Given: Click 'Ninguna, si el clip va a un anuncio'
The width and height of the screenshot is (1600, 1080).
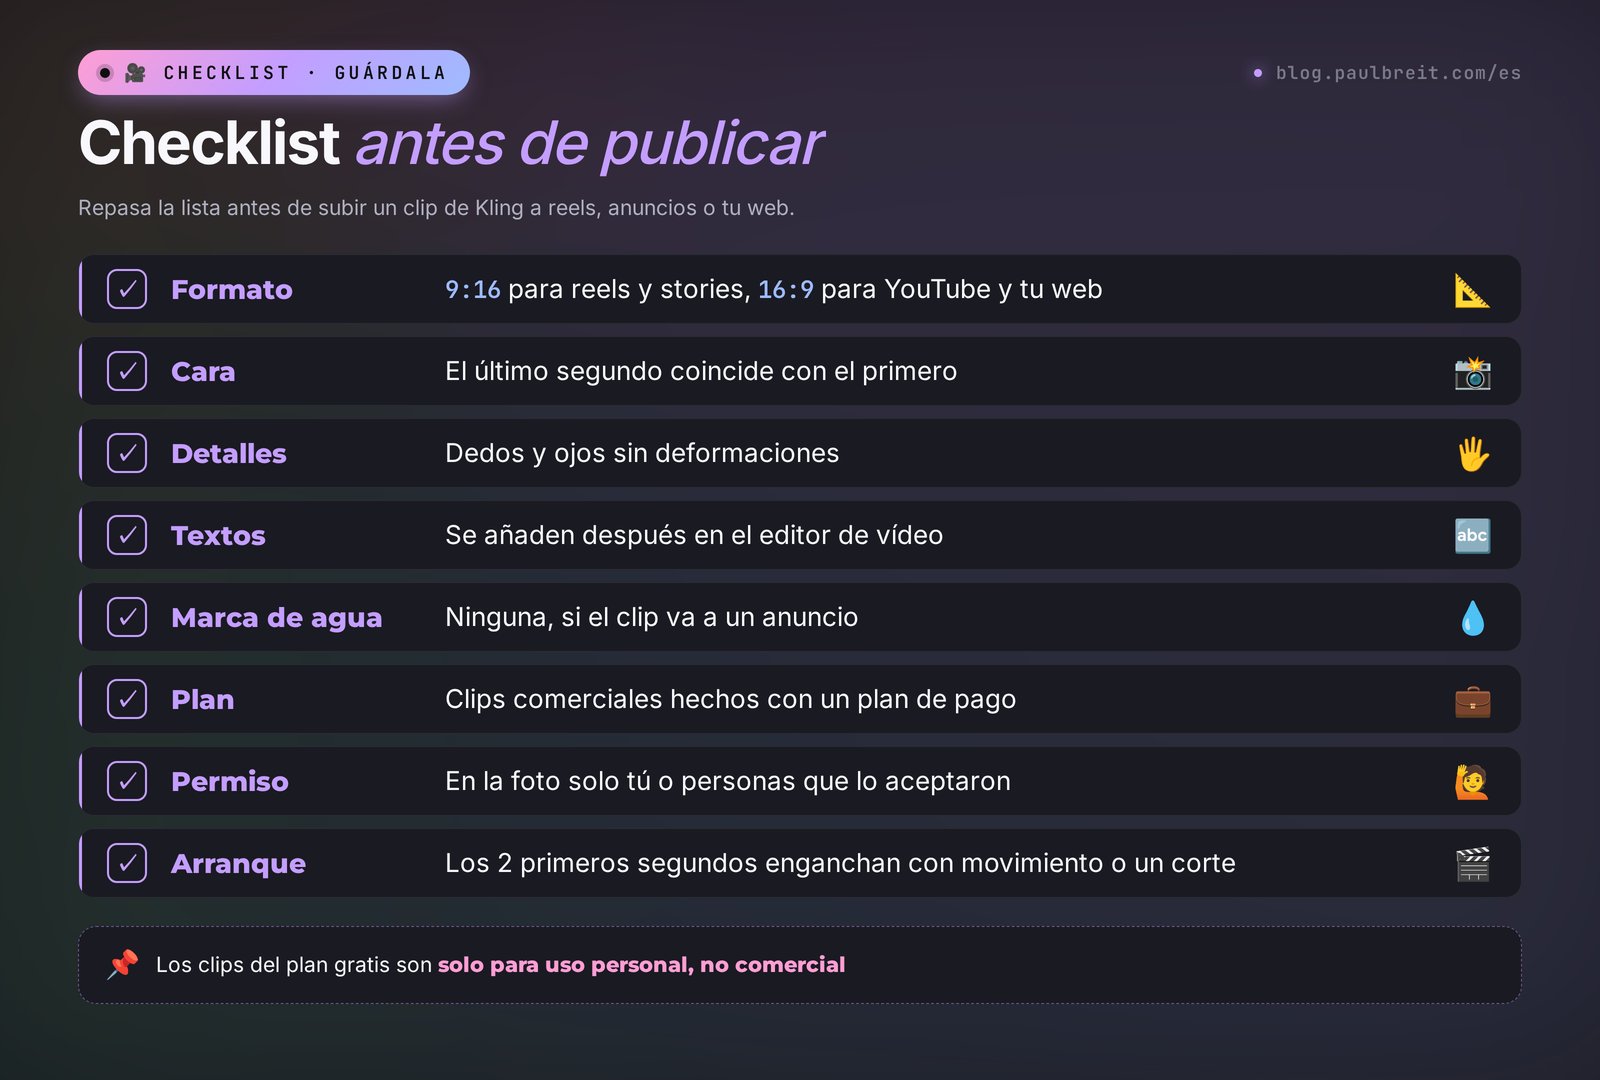Looking at the screenshot, I should tap(651, 617).
